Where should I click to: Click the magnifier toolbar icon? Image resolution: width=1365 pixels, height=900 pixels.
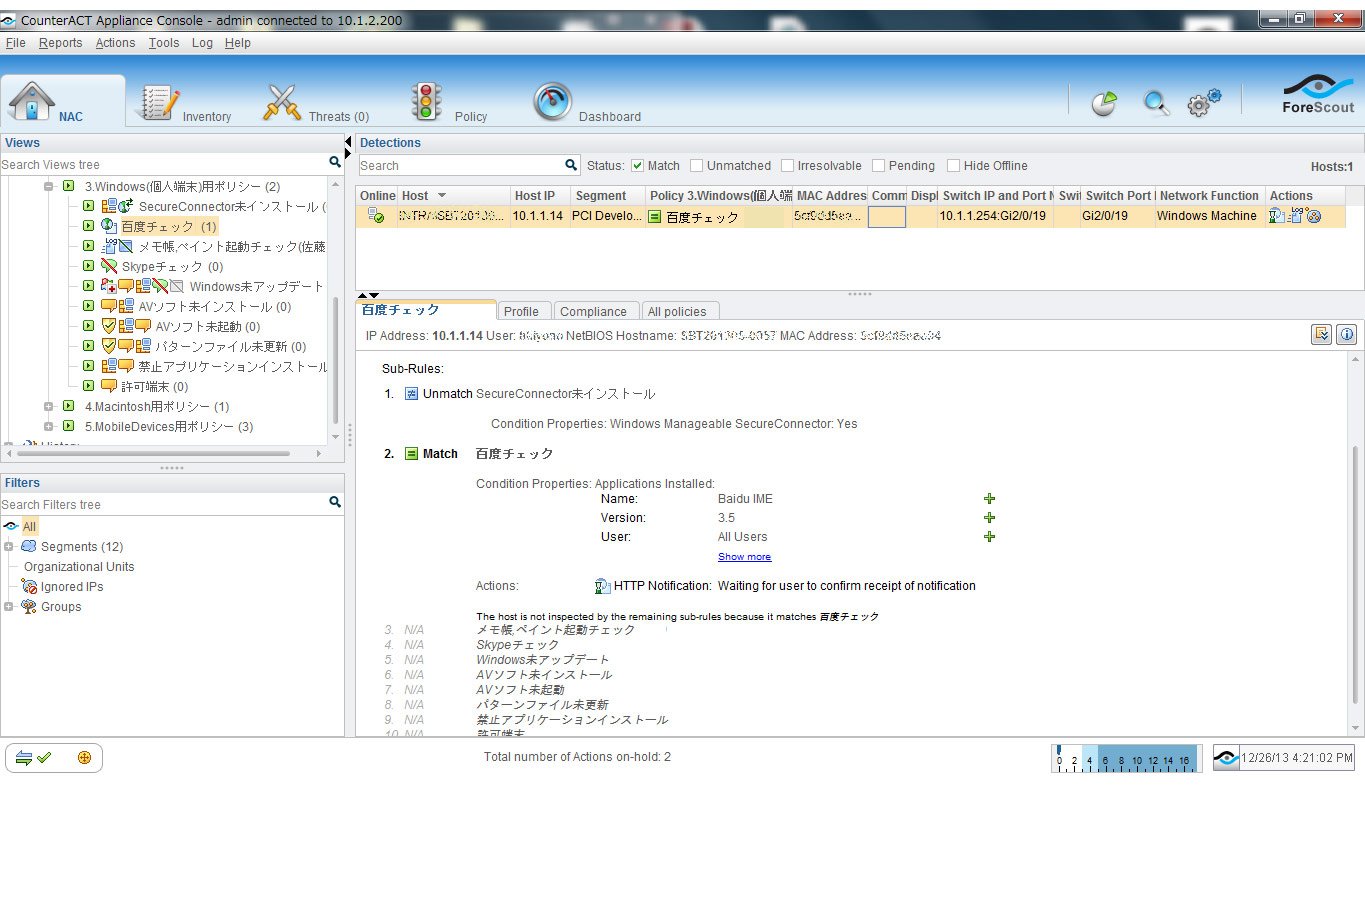(1156, 103)
